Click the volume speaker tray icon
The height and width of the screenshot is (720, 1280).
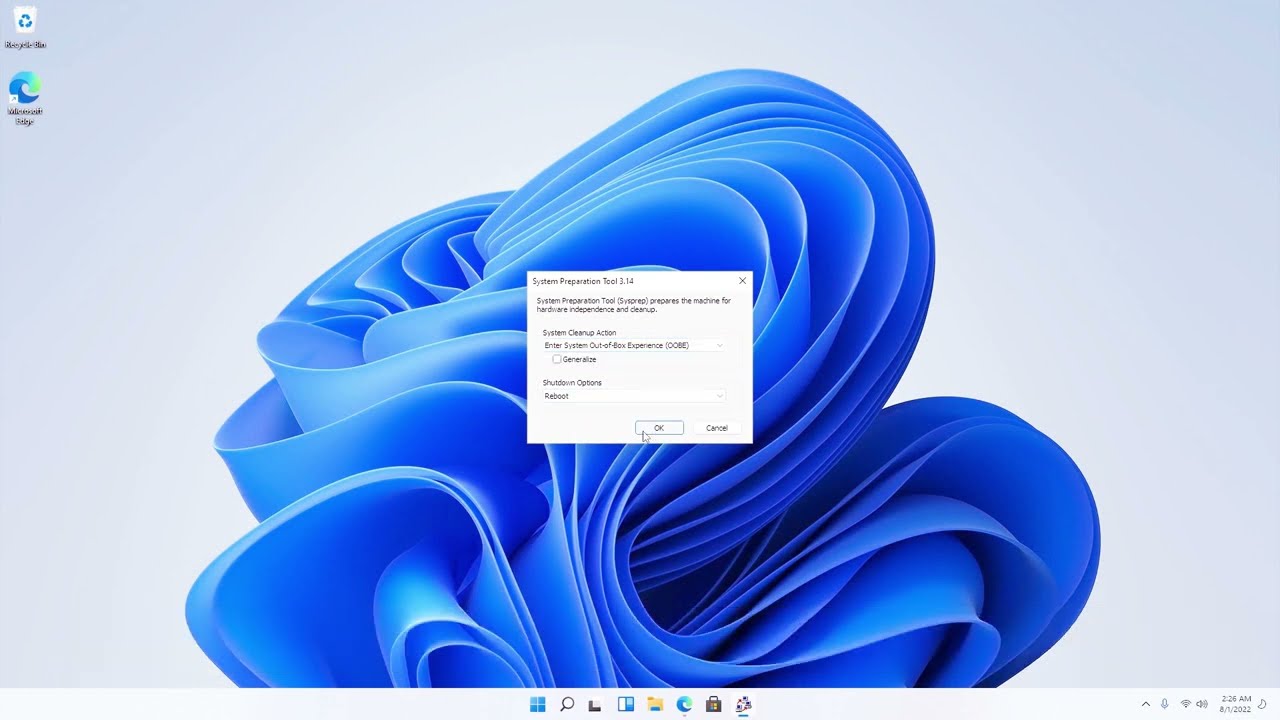(1202, 704)
